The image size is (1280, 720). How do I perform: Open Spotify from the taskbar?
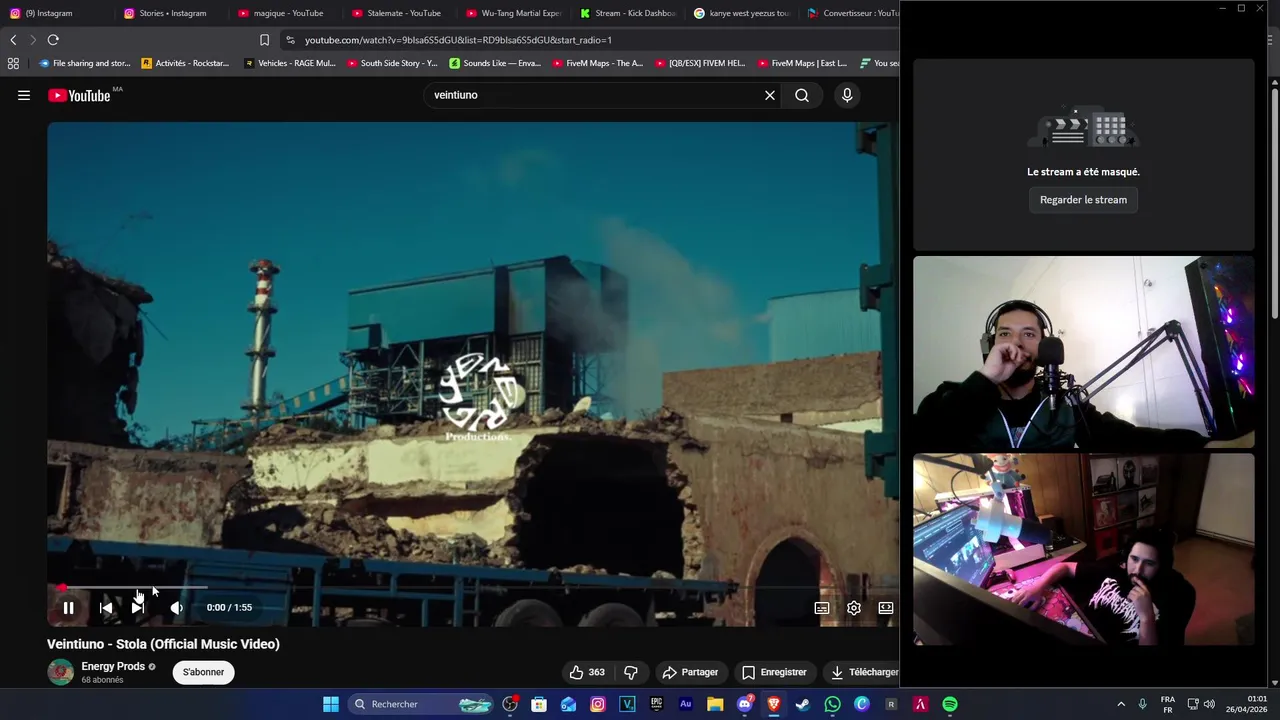point(950,704)
